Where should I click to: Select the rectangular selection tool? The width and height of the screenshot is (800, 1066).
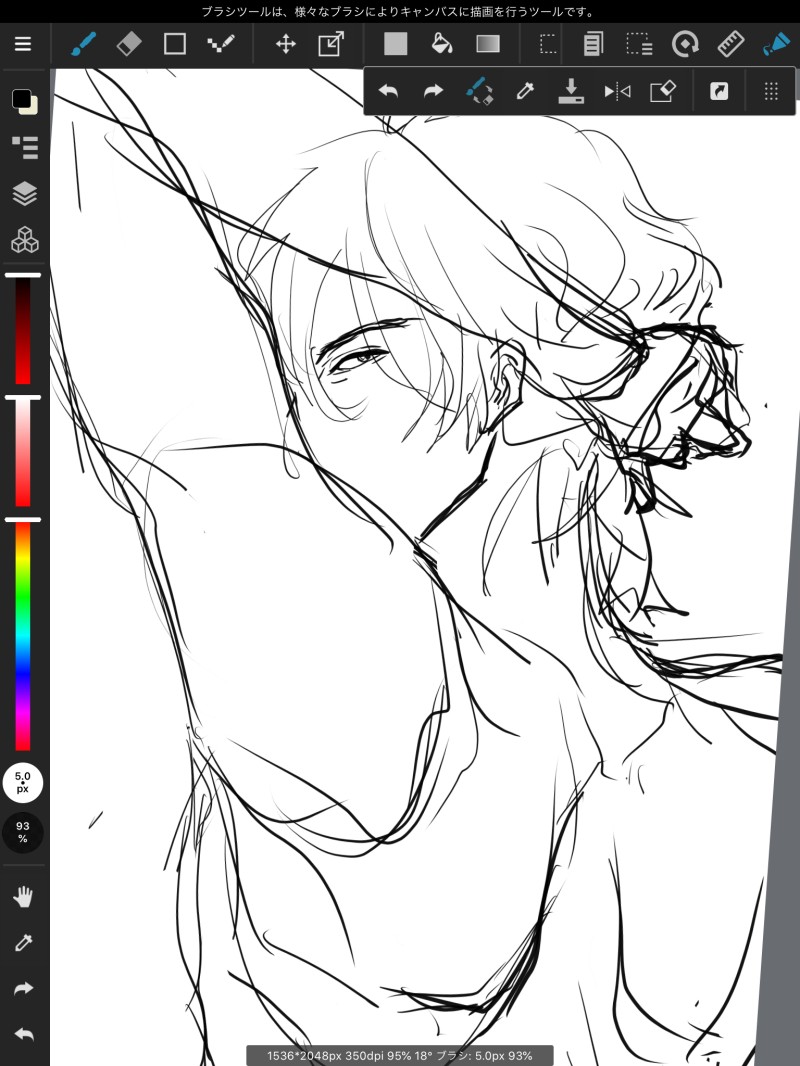548,45
